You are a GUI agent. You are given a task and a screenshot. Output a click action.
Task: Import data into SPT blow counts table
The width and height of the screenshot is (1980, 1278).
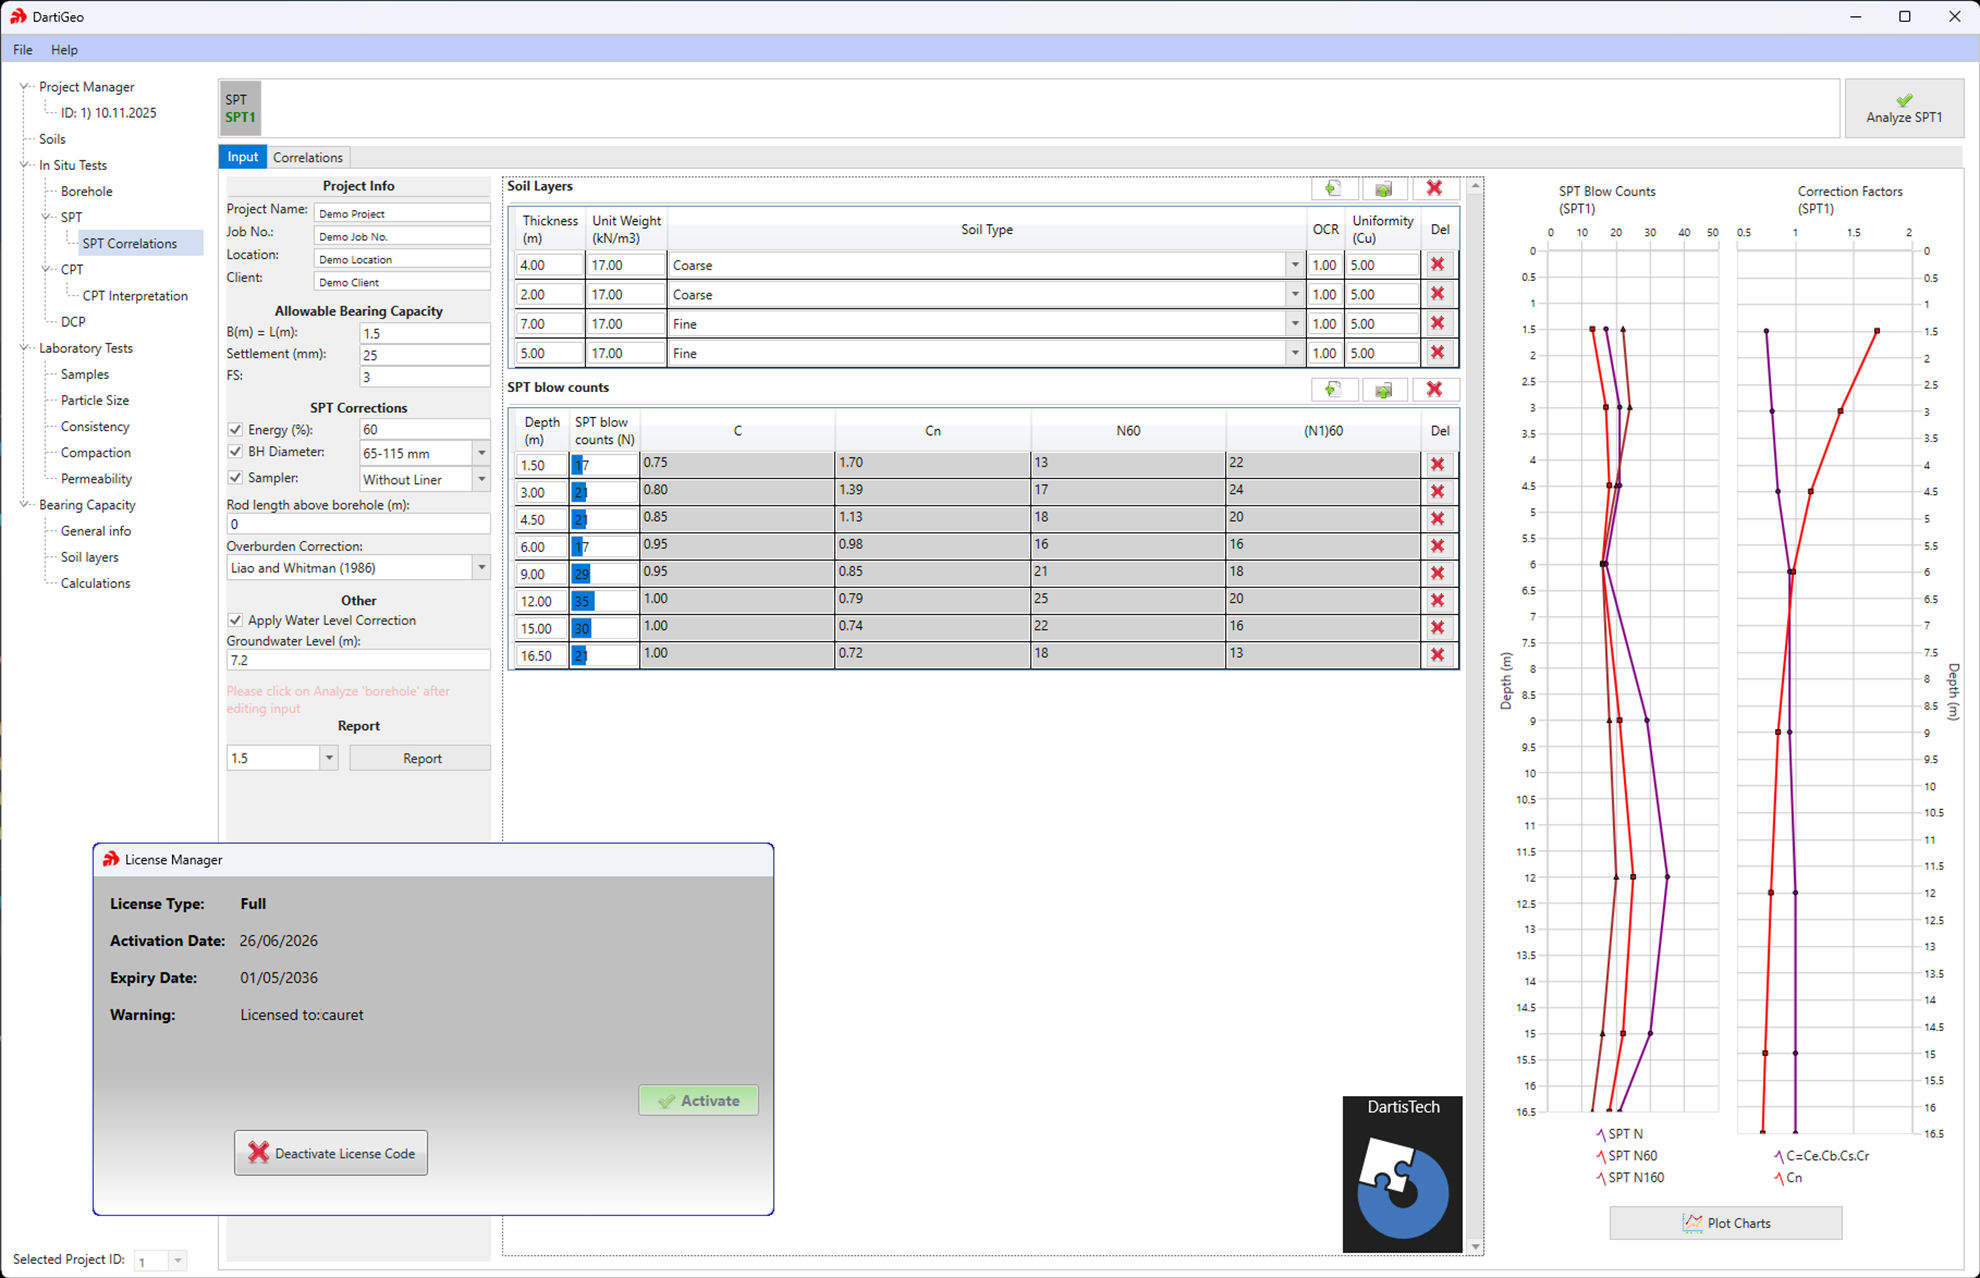(x=1383, y=389)
